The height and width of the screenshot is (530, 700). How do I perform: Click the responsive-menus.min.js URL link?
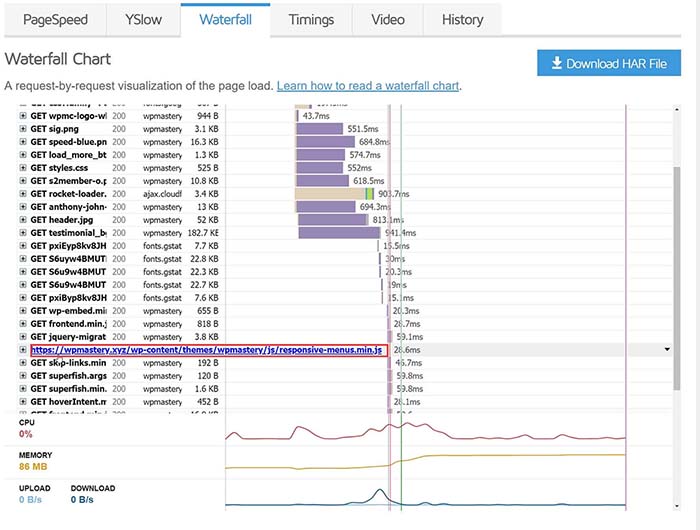coord(208,350)
